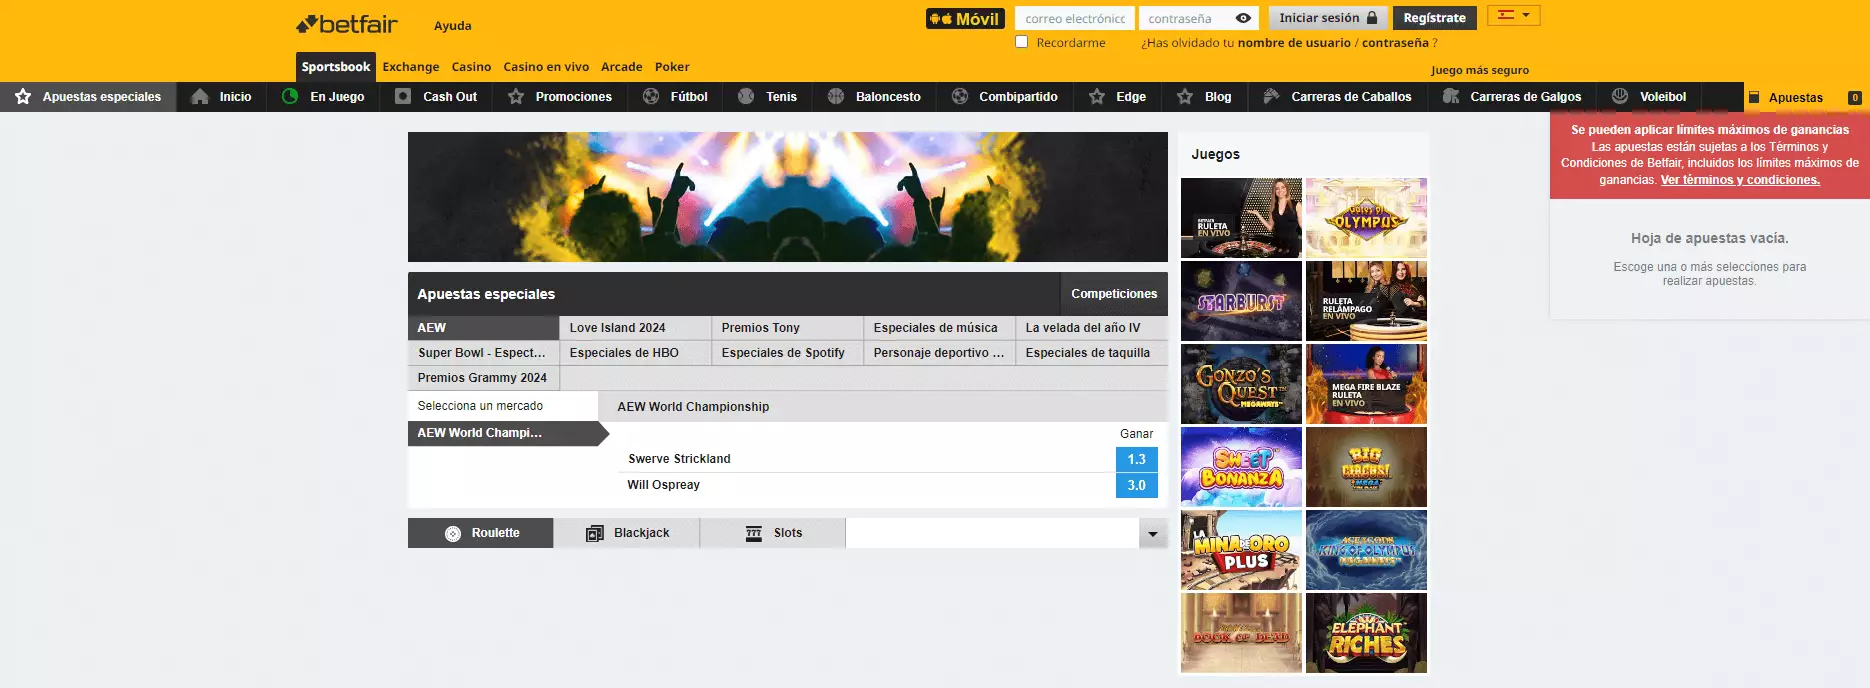Viewport: 1870px width, 688px height.
Task: Open the Móvil apps button
Action: click(965, 18)
